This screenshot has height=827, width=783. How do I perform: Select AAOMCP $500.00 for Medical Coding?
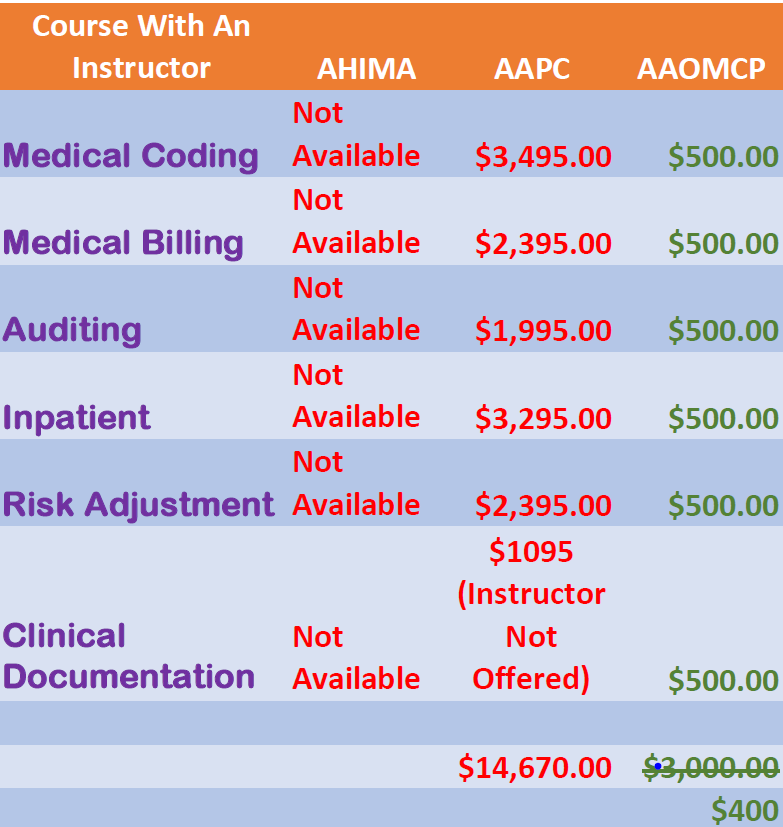(x=723, y=157)
